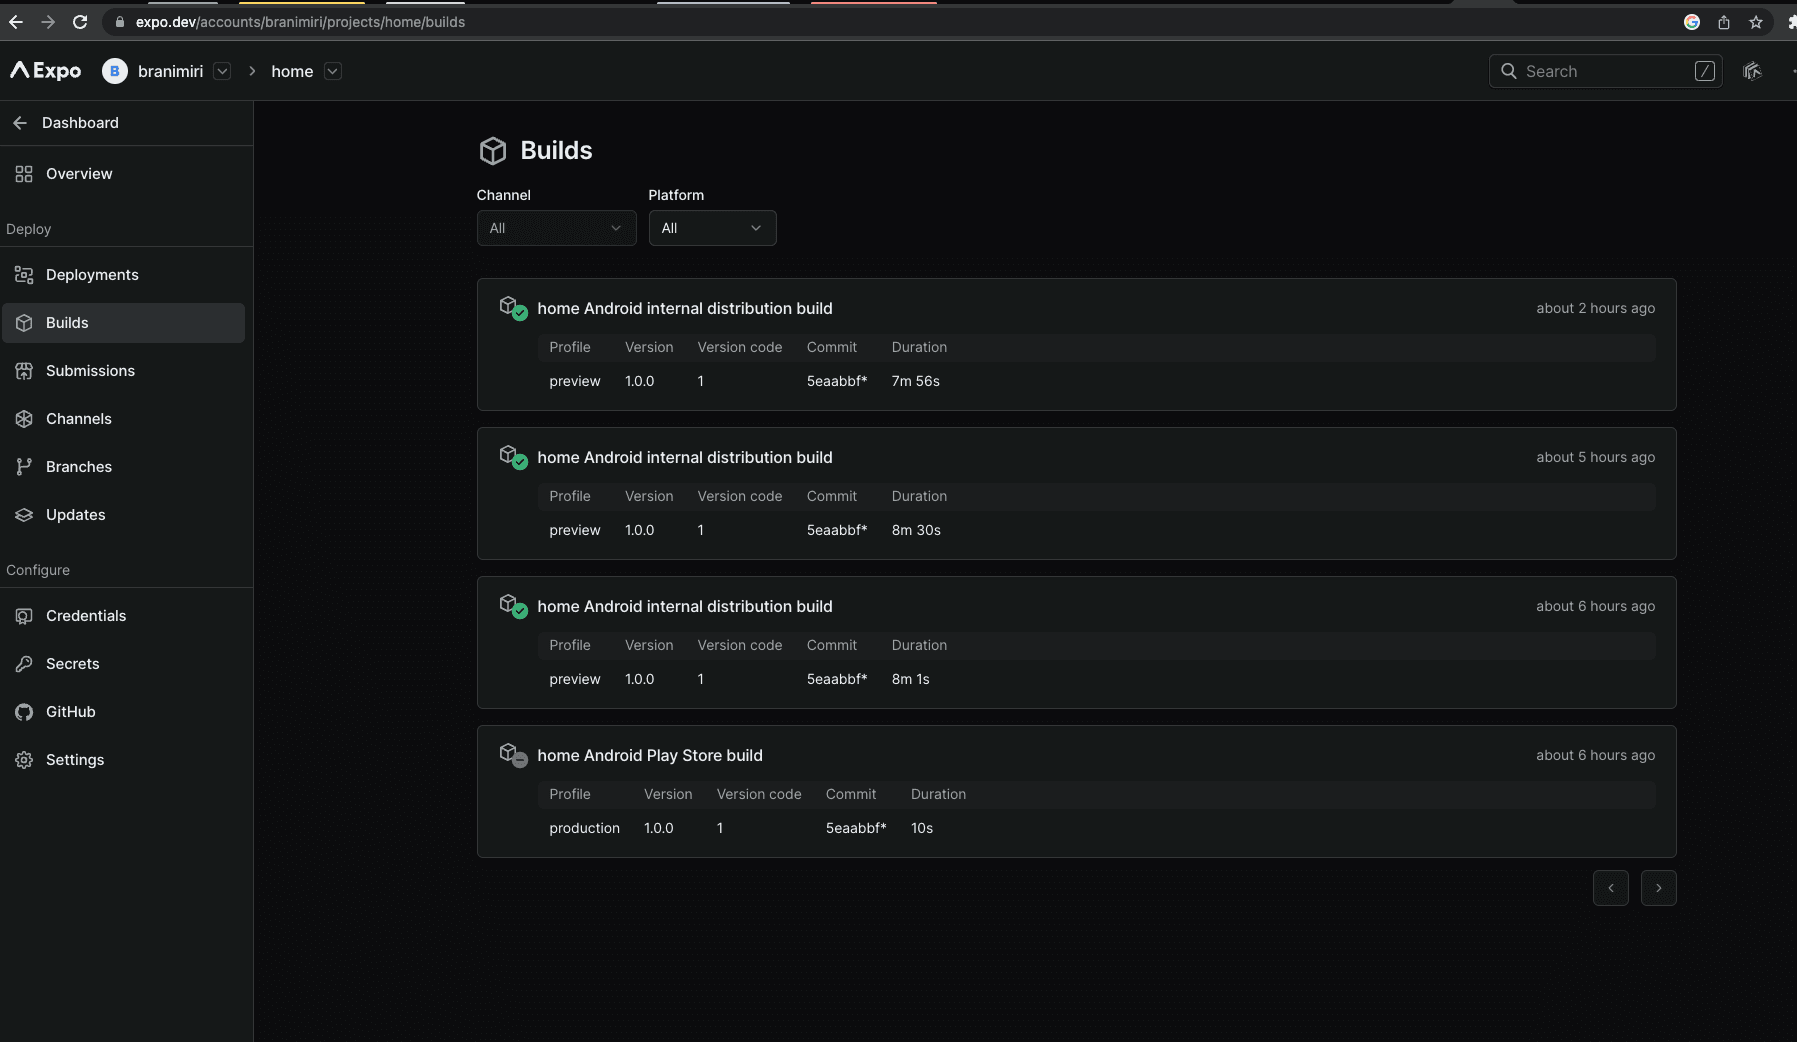The height and width of the screenshot is (1042, 1797).
Task: Open the build from about 5 hours ago
Action: [x=1076, y=493]
